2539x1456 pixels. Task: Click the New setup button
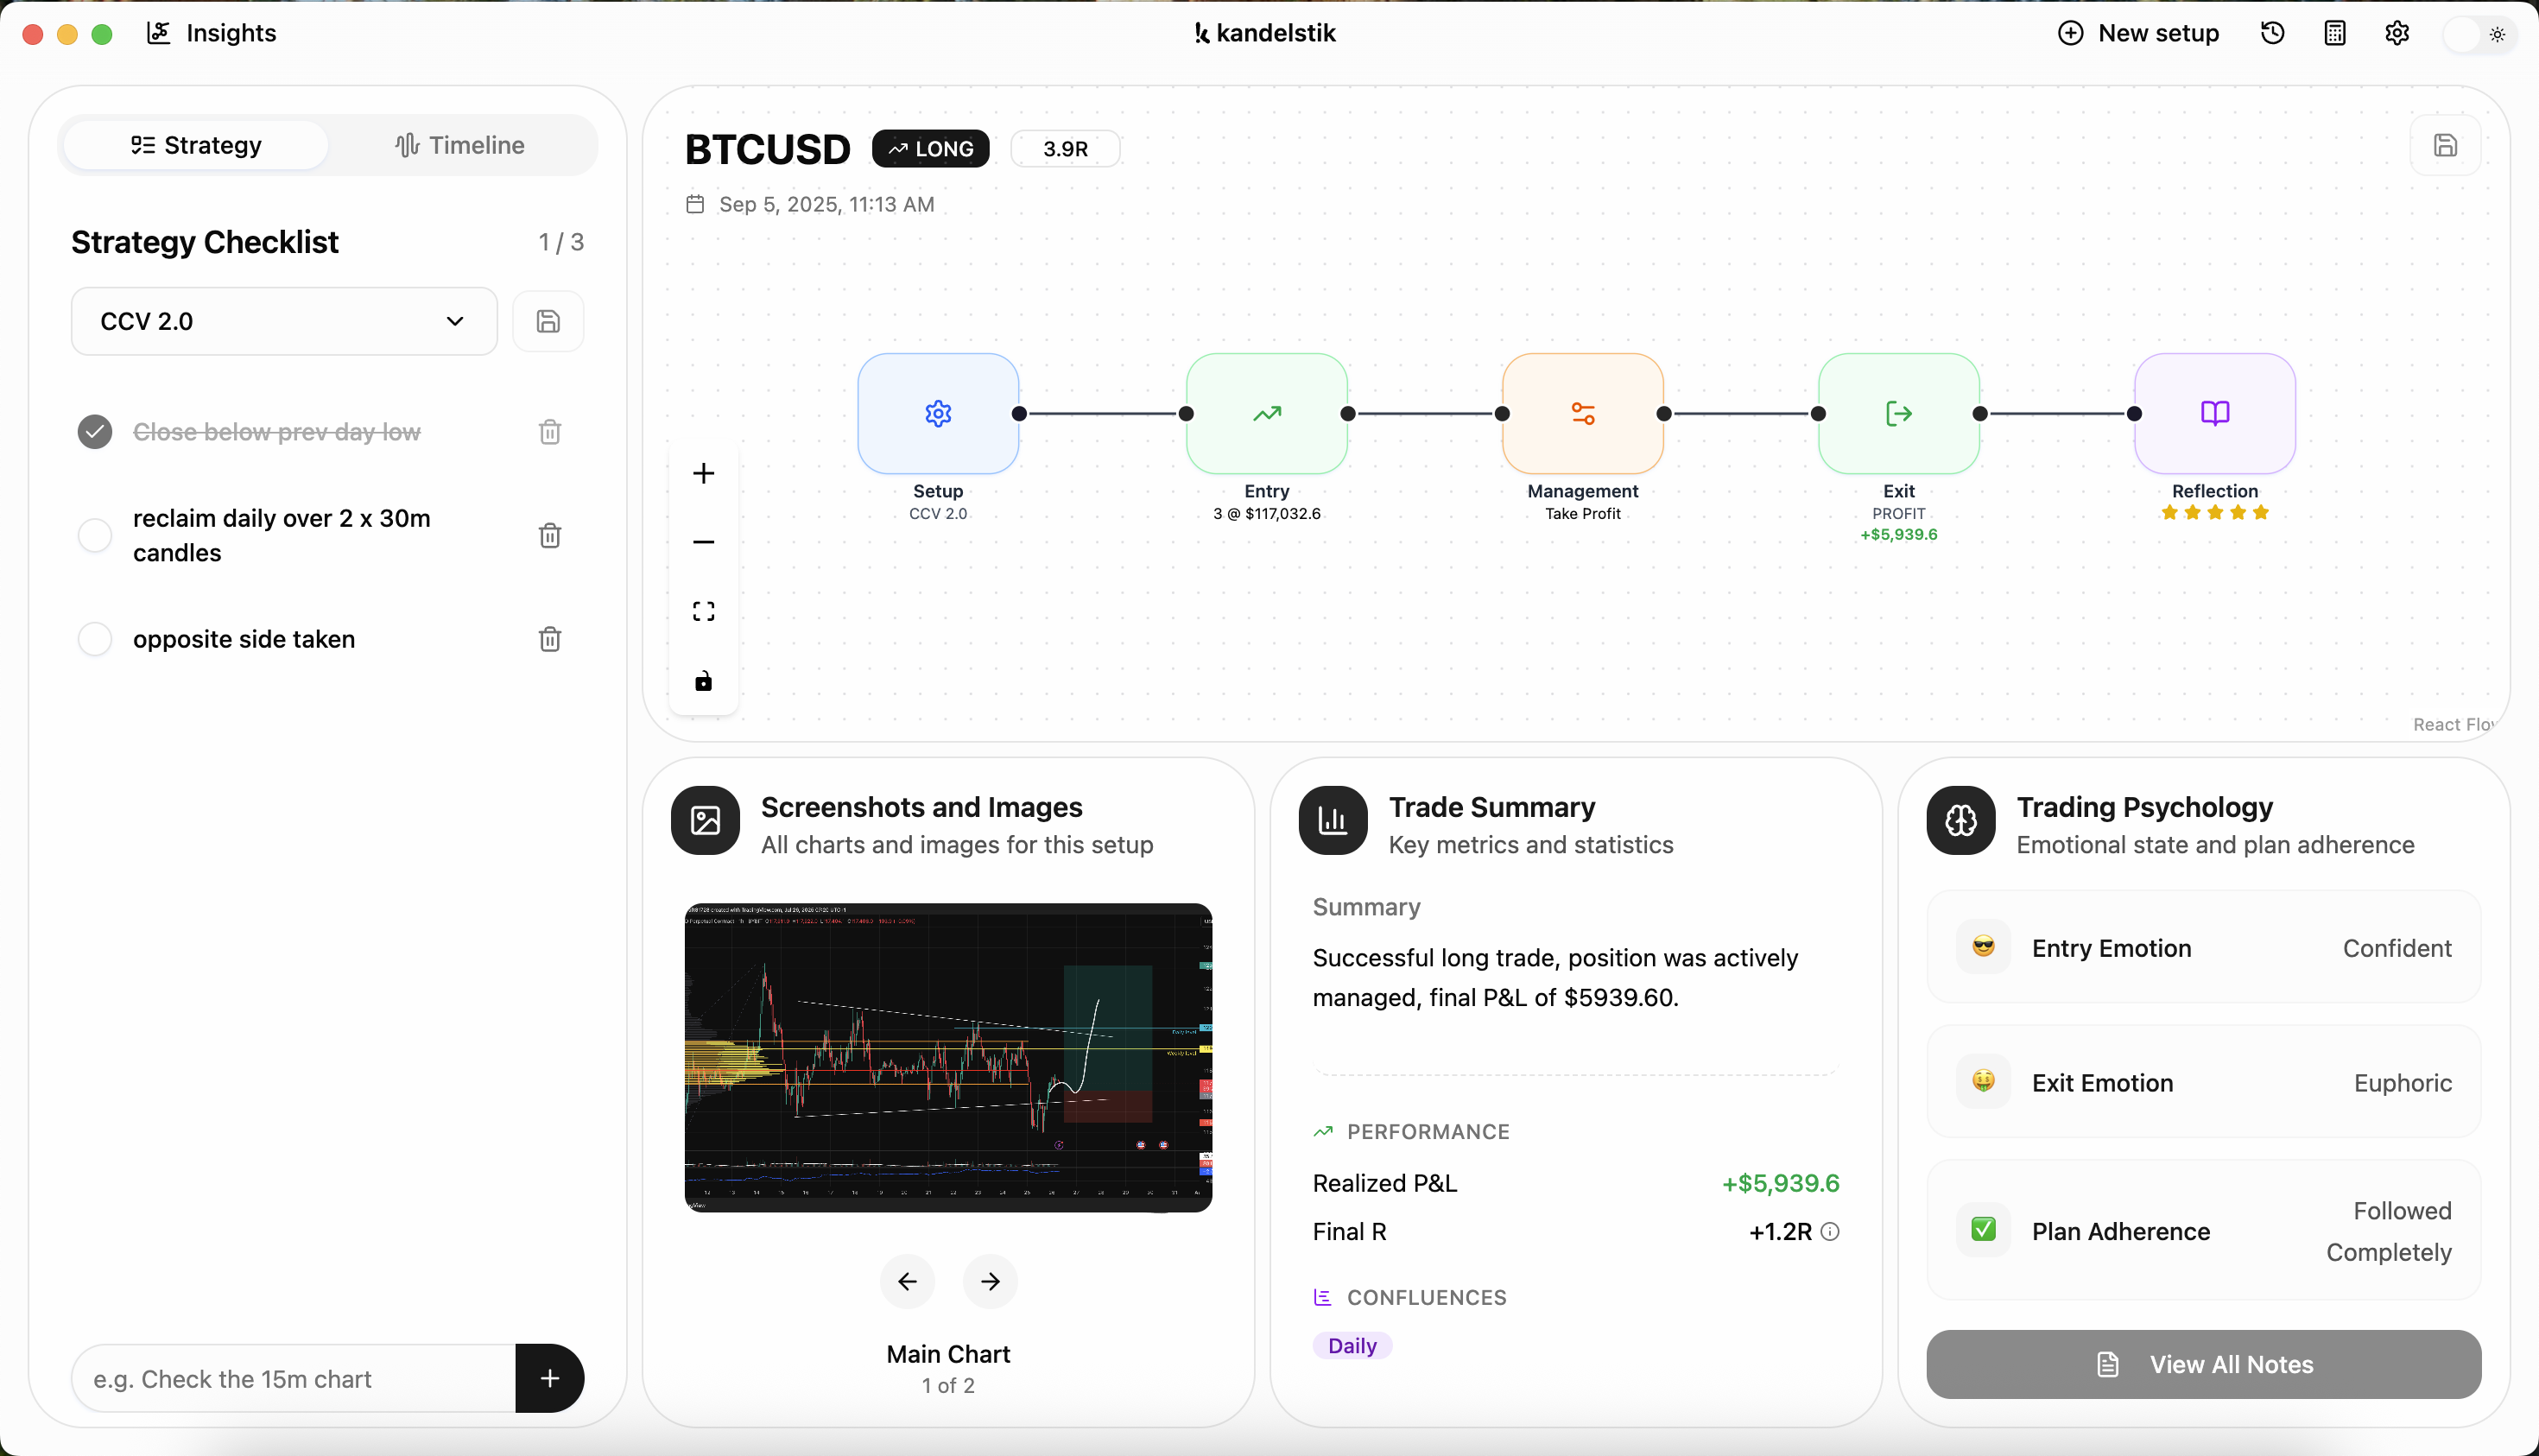2138,33
